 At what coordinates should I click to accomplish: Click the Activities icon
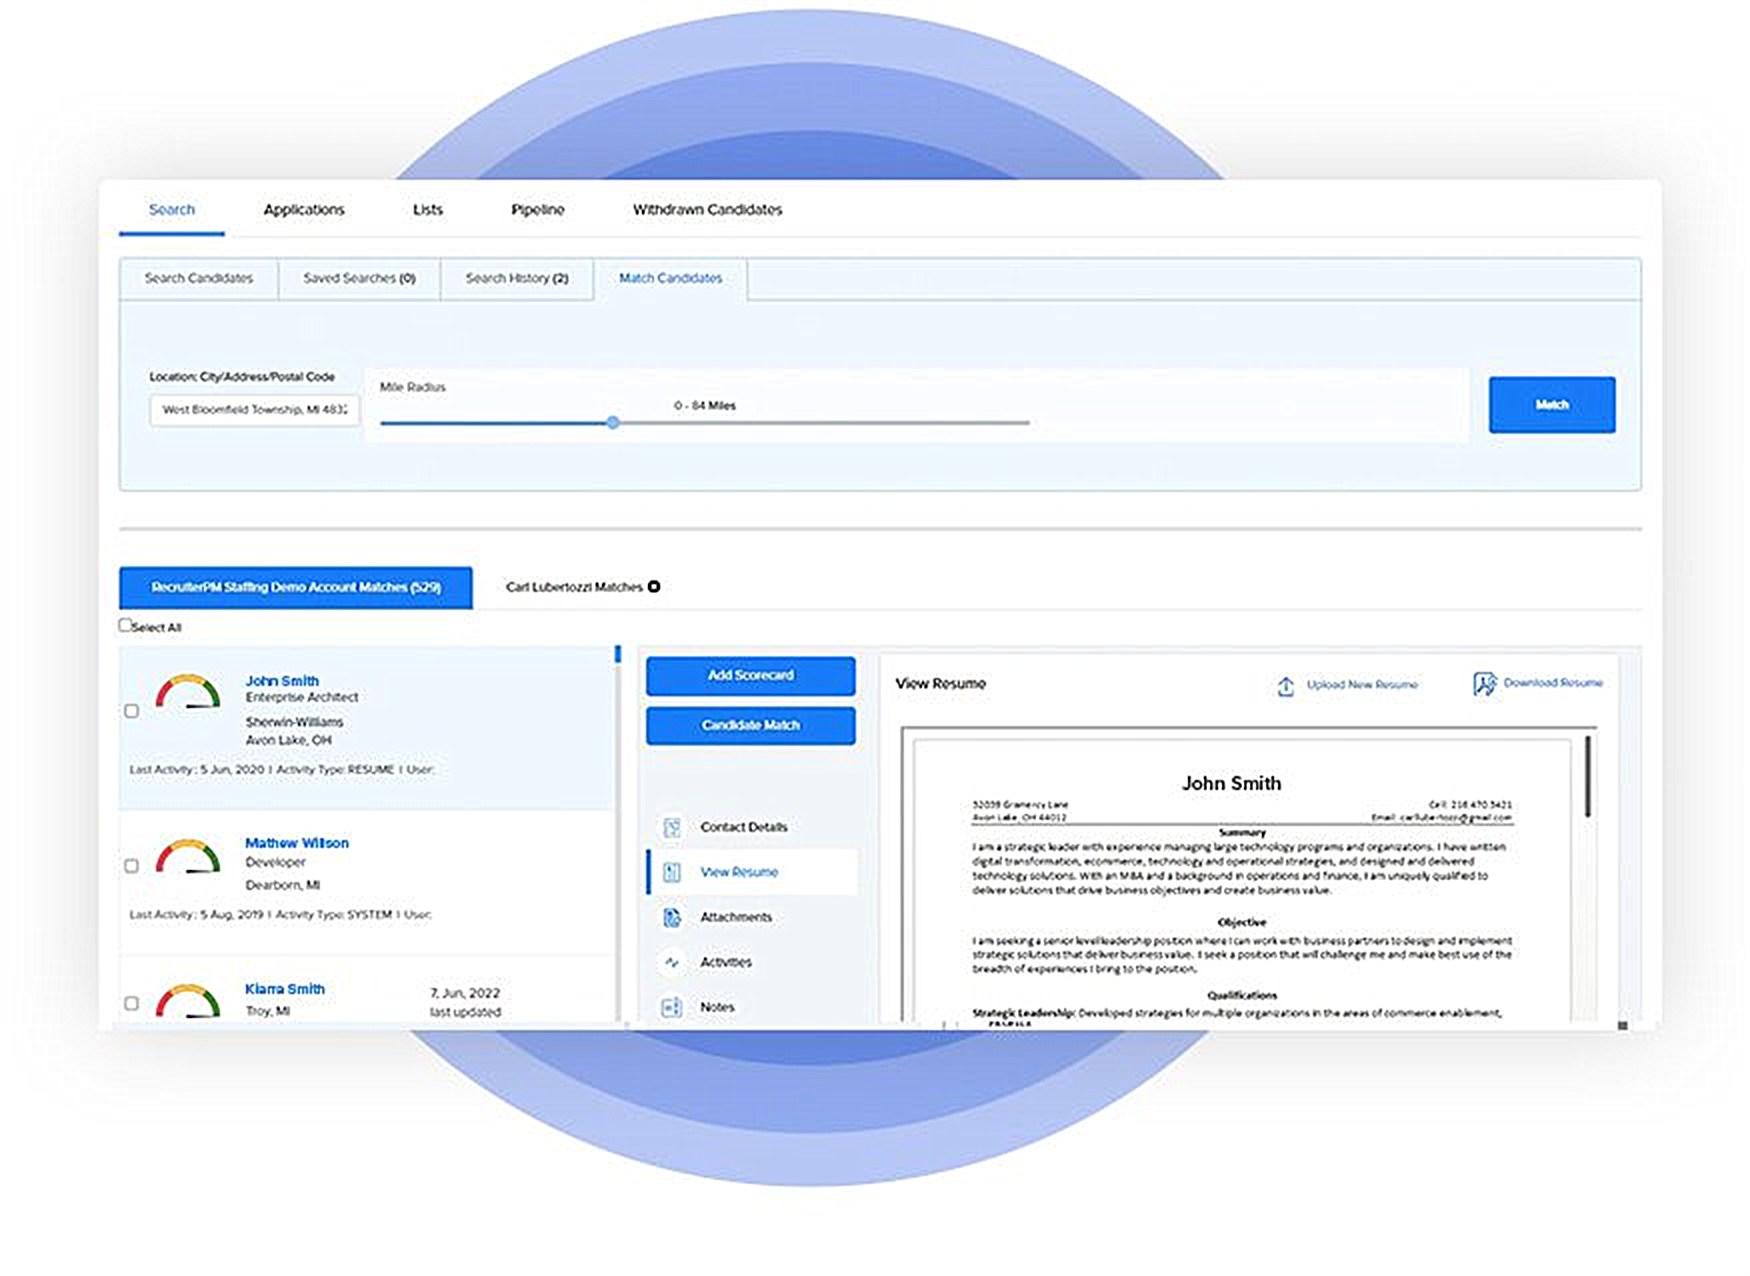click(x=672, y=962)
